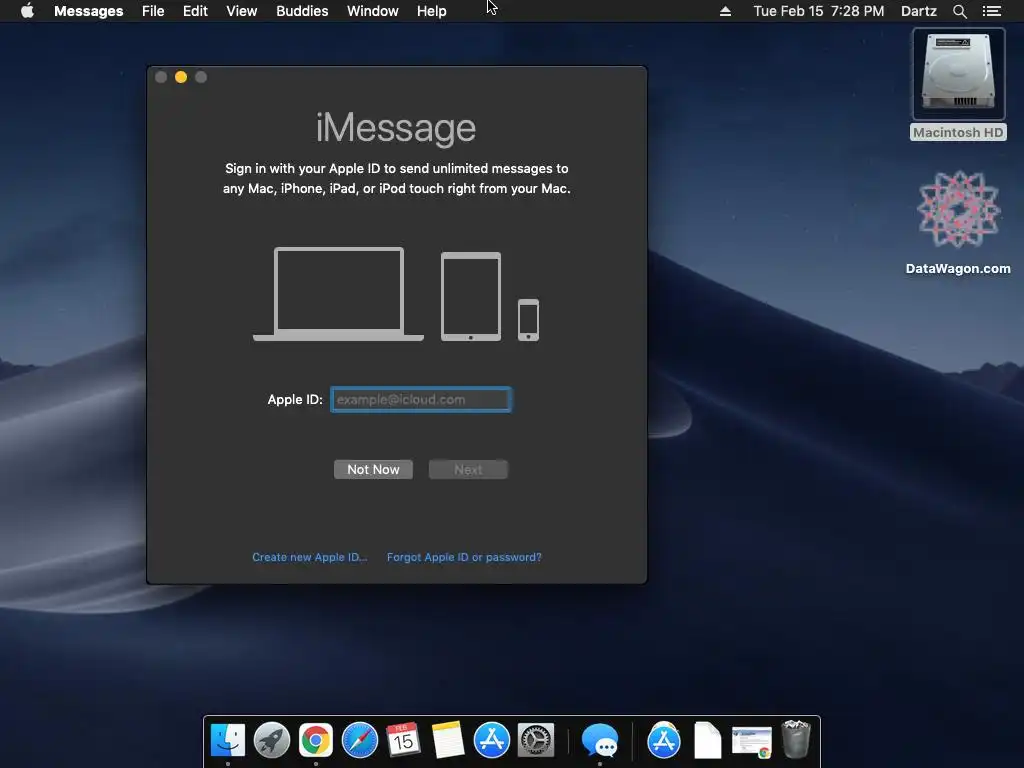The image size is (1024, 768).
Task: Minimize the iMessage window with the yellow button
Action: (x=181, y=77)
